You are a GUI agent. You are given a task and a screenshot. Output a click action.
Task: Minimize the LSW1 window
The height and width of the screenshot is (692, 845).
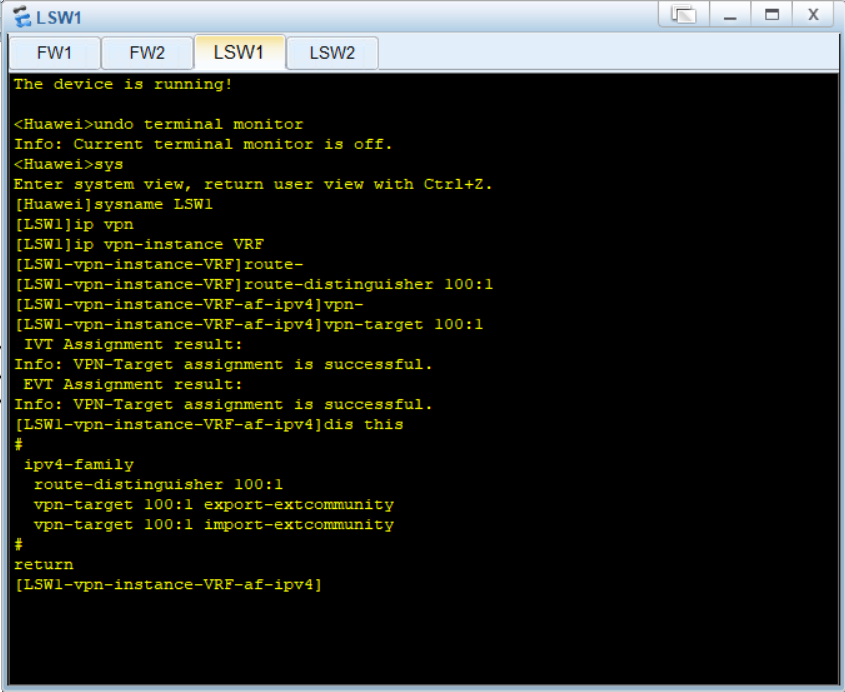click(730, 15)
